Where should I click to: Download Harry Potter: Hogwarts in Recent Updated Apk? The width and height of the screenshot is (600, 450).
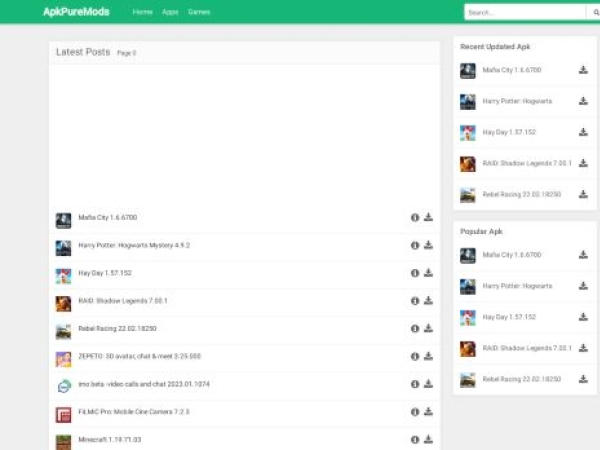click(x=583, y=102)
